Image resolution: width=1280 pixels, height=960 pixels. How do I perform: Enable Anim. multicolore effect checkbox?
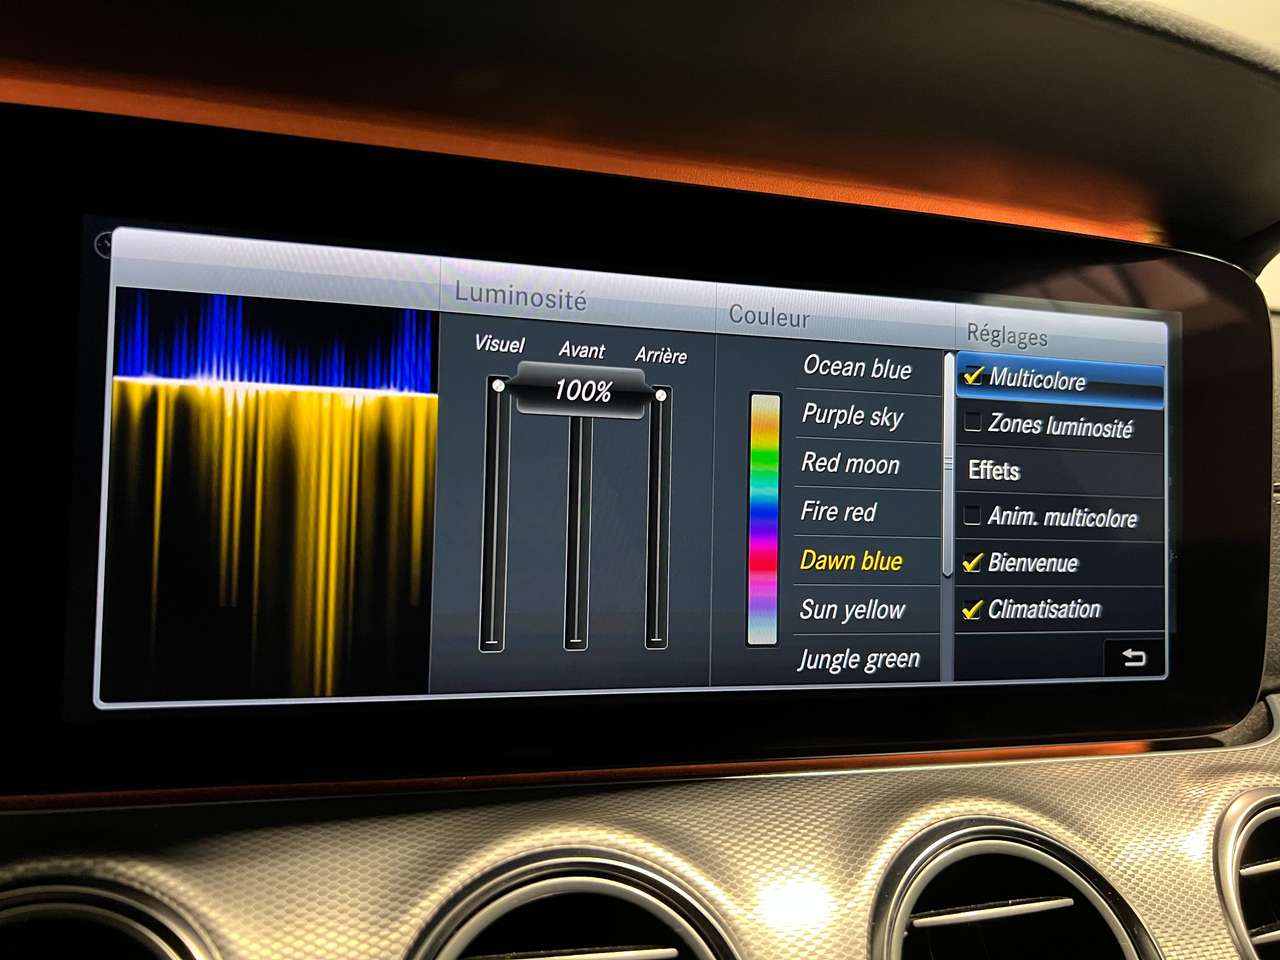pos(971,516)
